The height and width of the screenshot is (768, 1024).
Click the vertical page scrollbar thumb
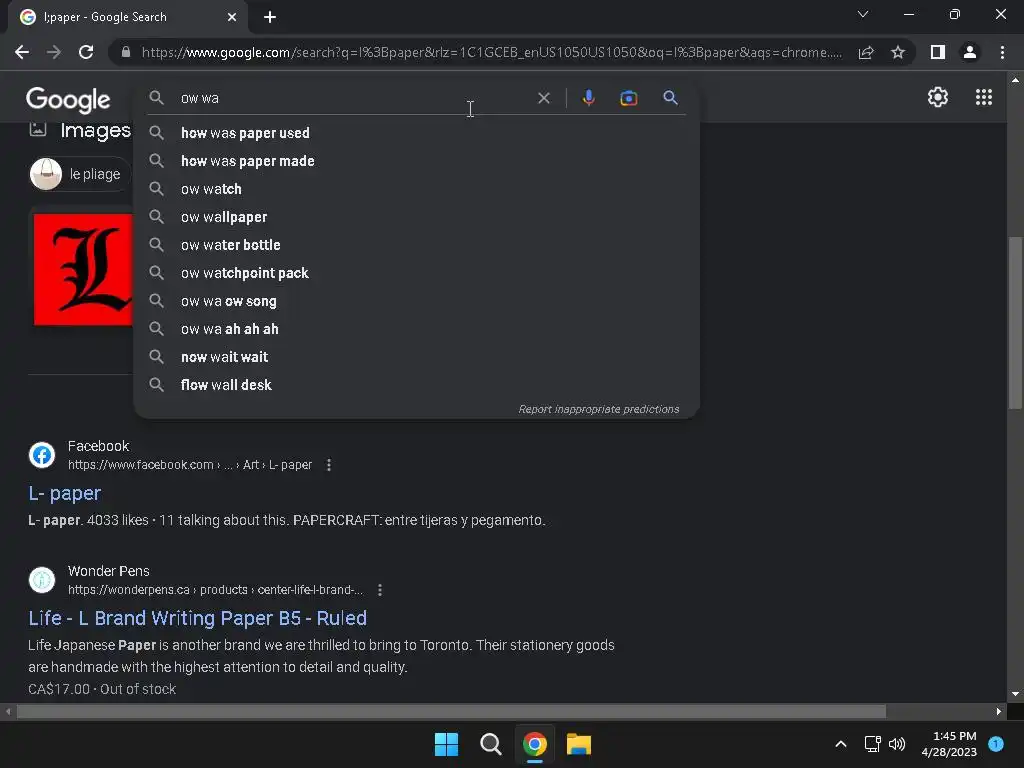(x=1015, y=323)
